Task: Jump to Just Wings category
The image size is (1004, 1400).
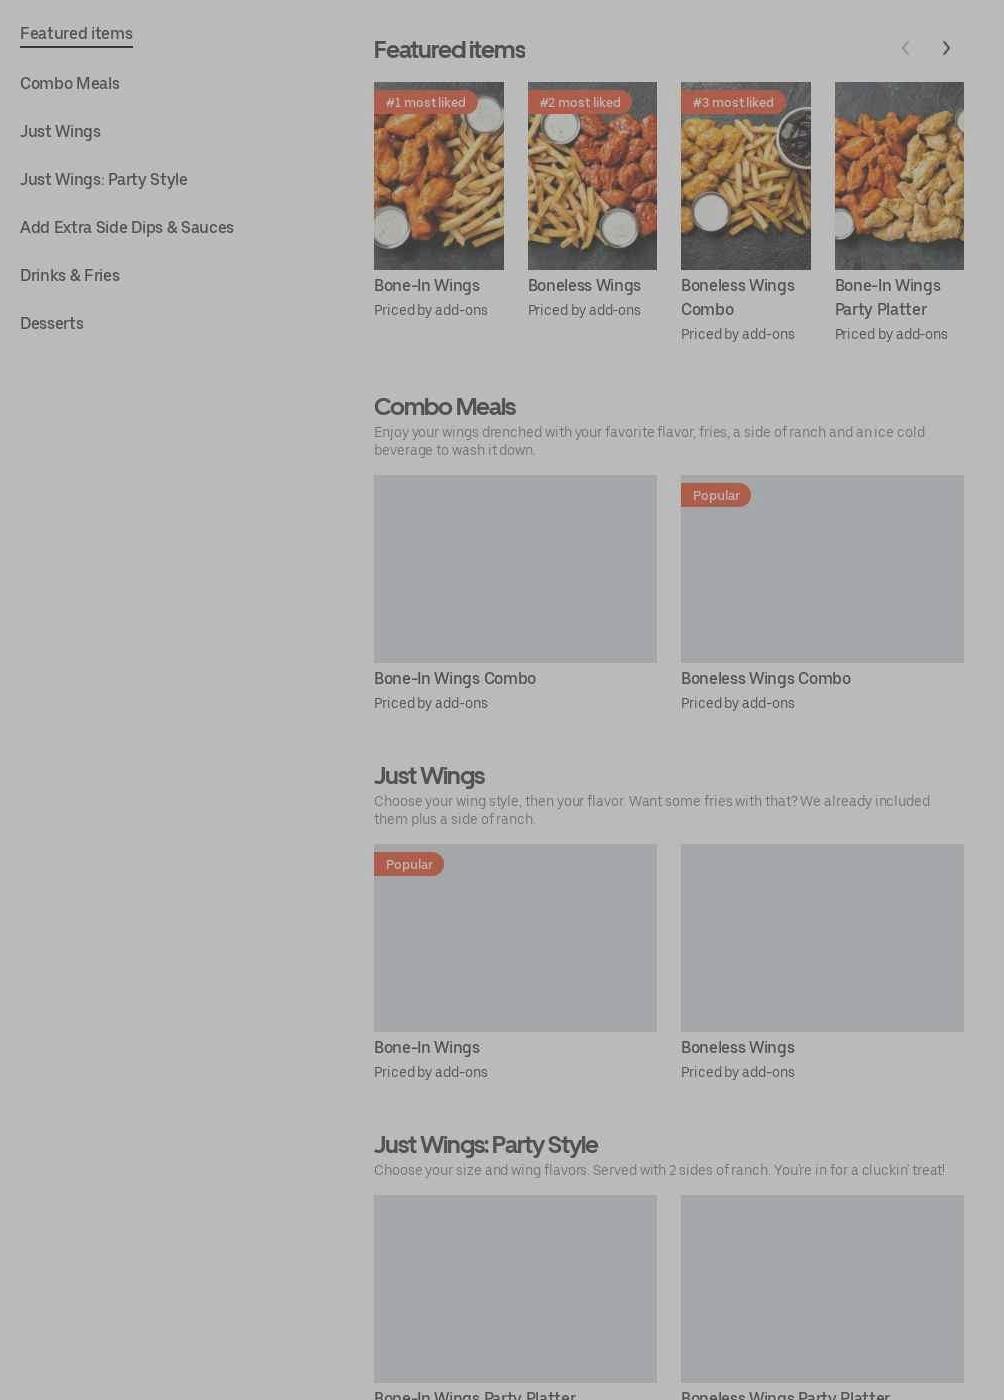Action: coord(60,132)
